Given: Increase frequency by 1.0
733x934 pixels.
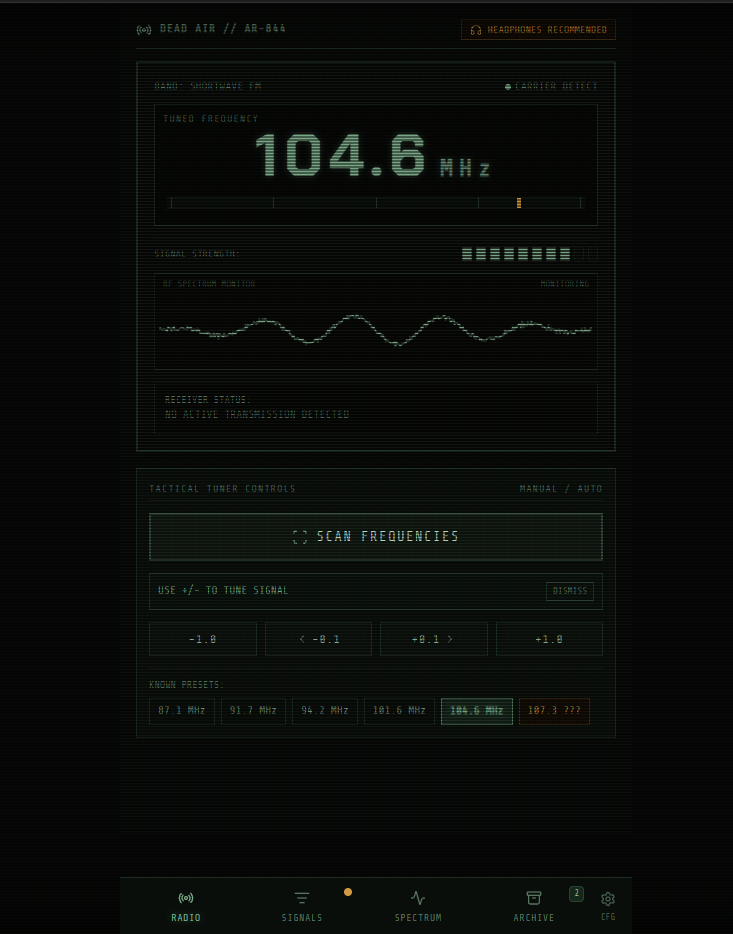Looking at the screenshot, I should [549, 639].
